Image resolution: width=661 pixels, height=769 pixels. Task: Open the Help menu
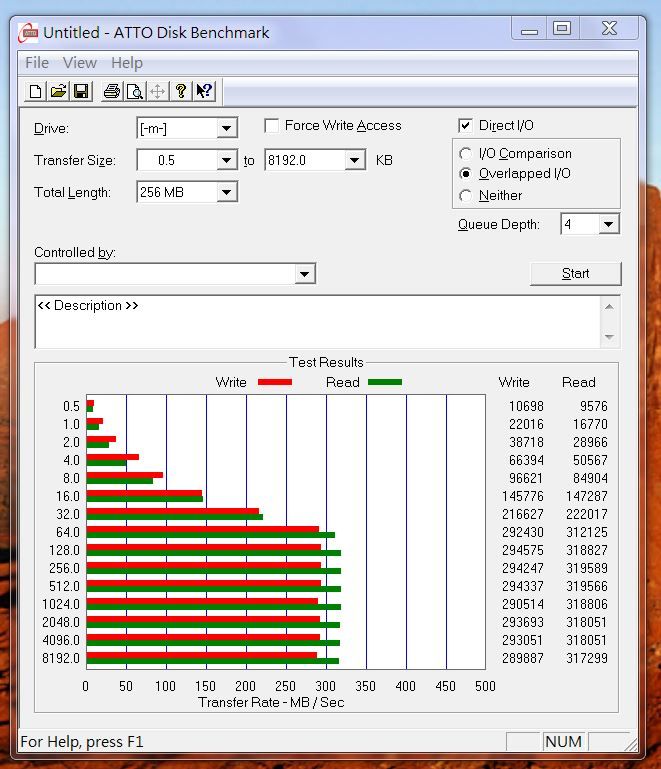click(127, 63)
